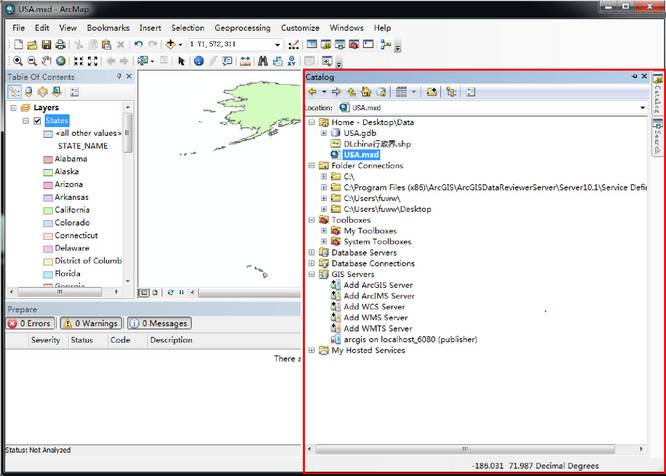This screenshot has height=476, width=666.
Task: Open the File menu
Action: coord(19,28)
